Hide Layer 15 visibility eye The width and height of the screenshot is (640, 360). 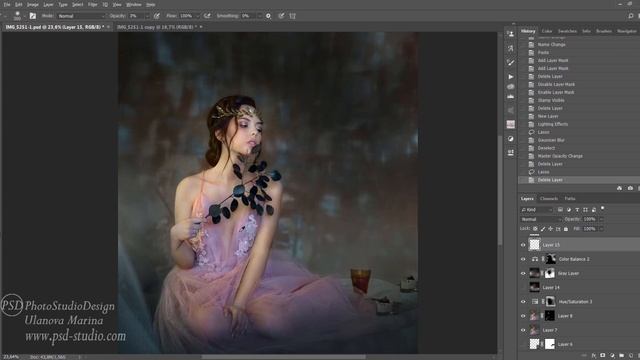pos(523,245)
